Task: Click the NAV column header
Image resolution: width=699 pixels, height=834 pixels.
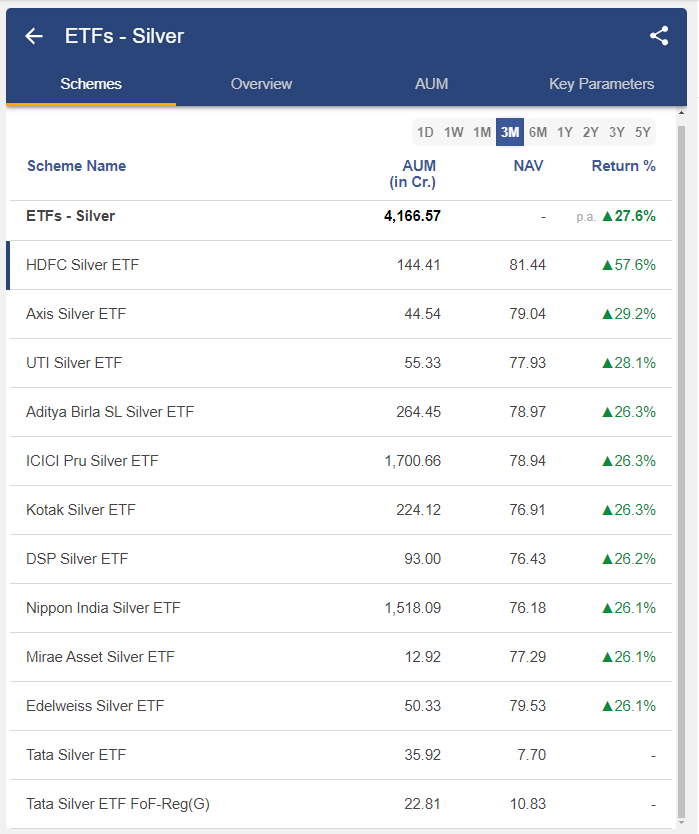Action: tap(528, 166)
